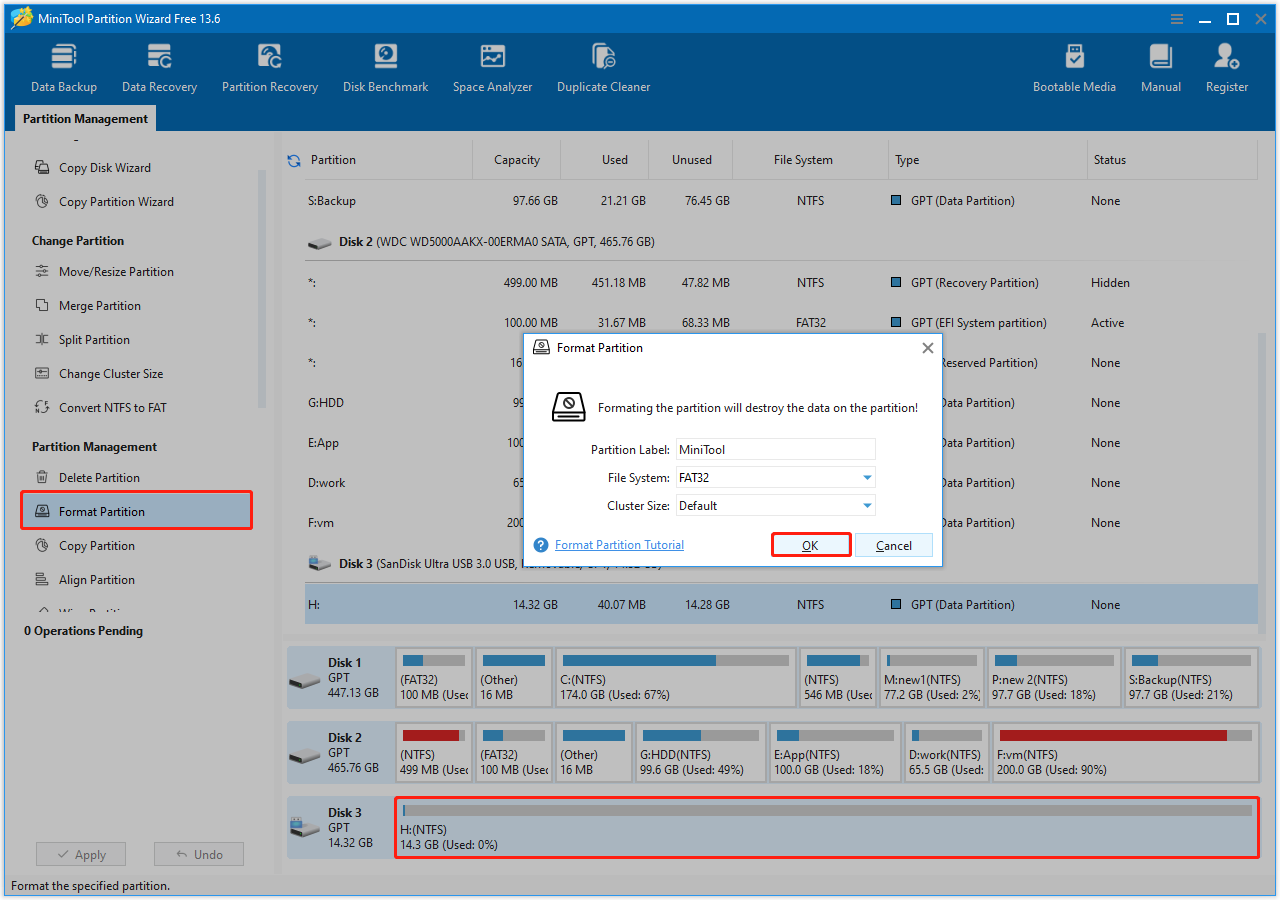Select the H: partition row
Screen dimensions: 1280x900
780,605
